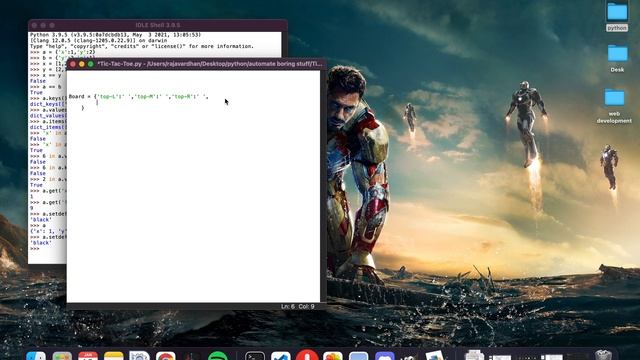
Task: Bring the IDLE Shell 3.9.5 window forward
Action: (x=158, y=25)
